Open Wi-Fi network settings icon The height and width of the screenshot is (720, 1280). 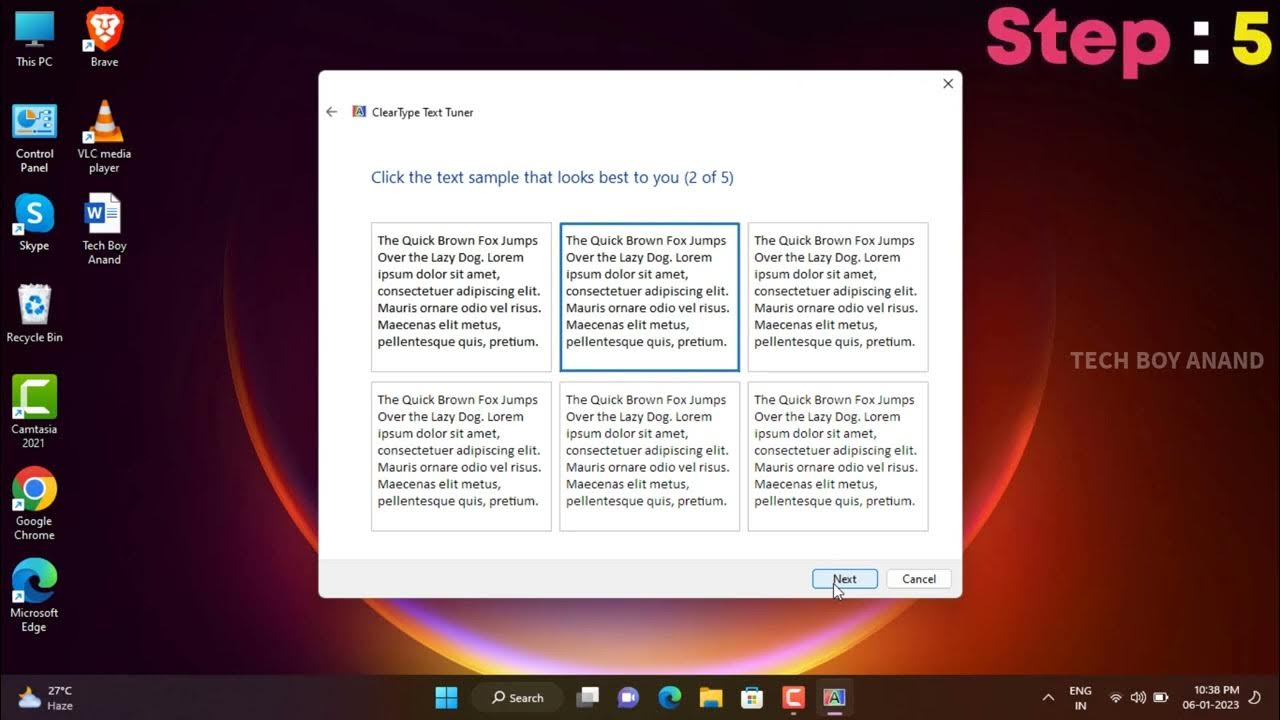[1116, 697]
